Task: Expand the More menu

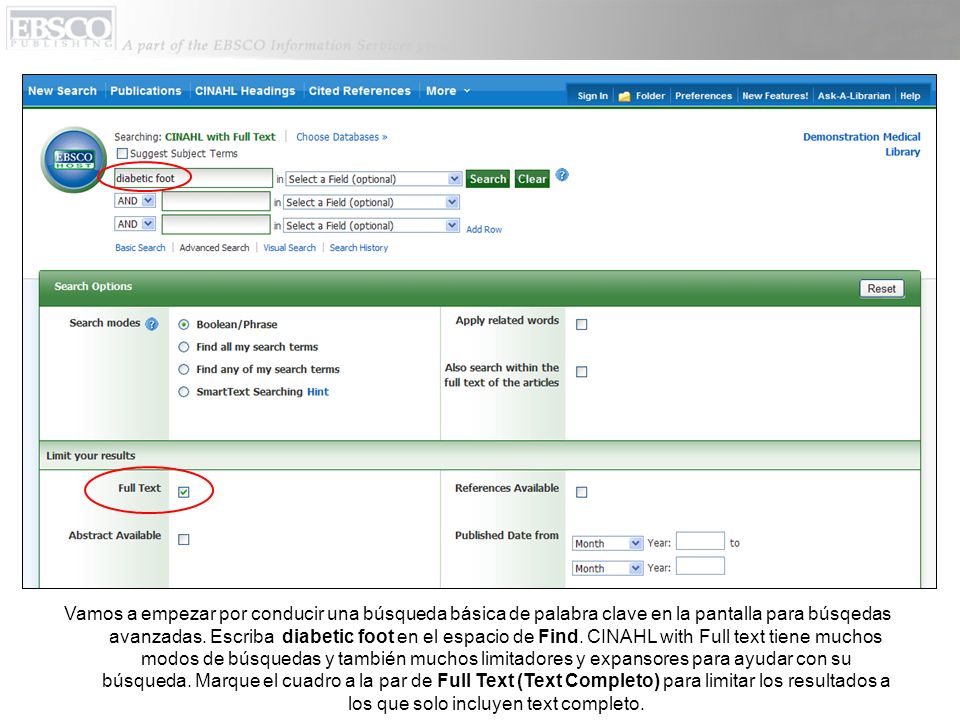Action: [x=448, y=91]
